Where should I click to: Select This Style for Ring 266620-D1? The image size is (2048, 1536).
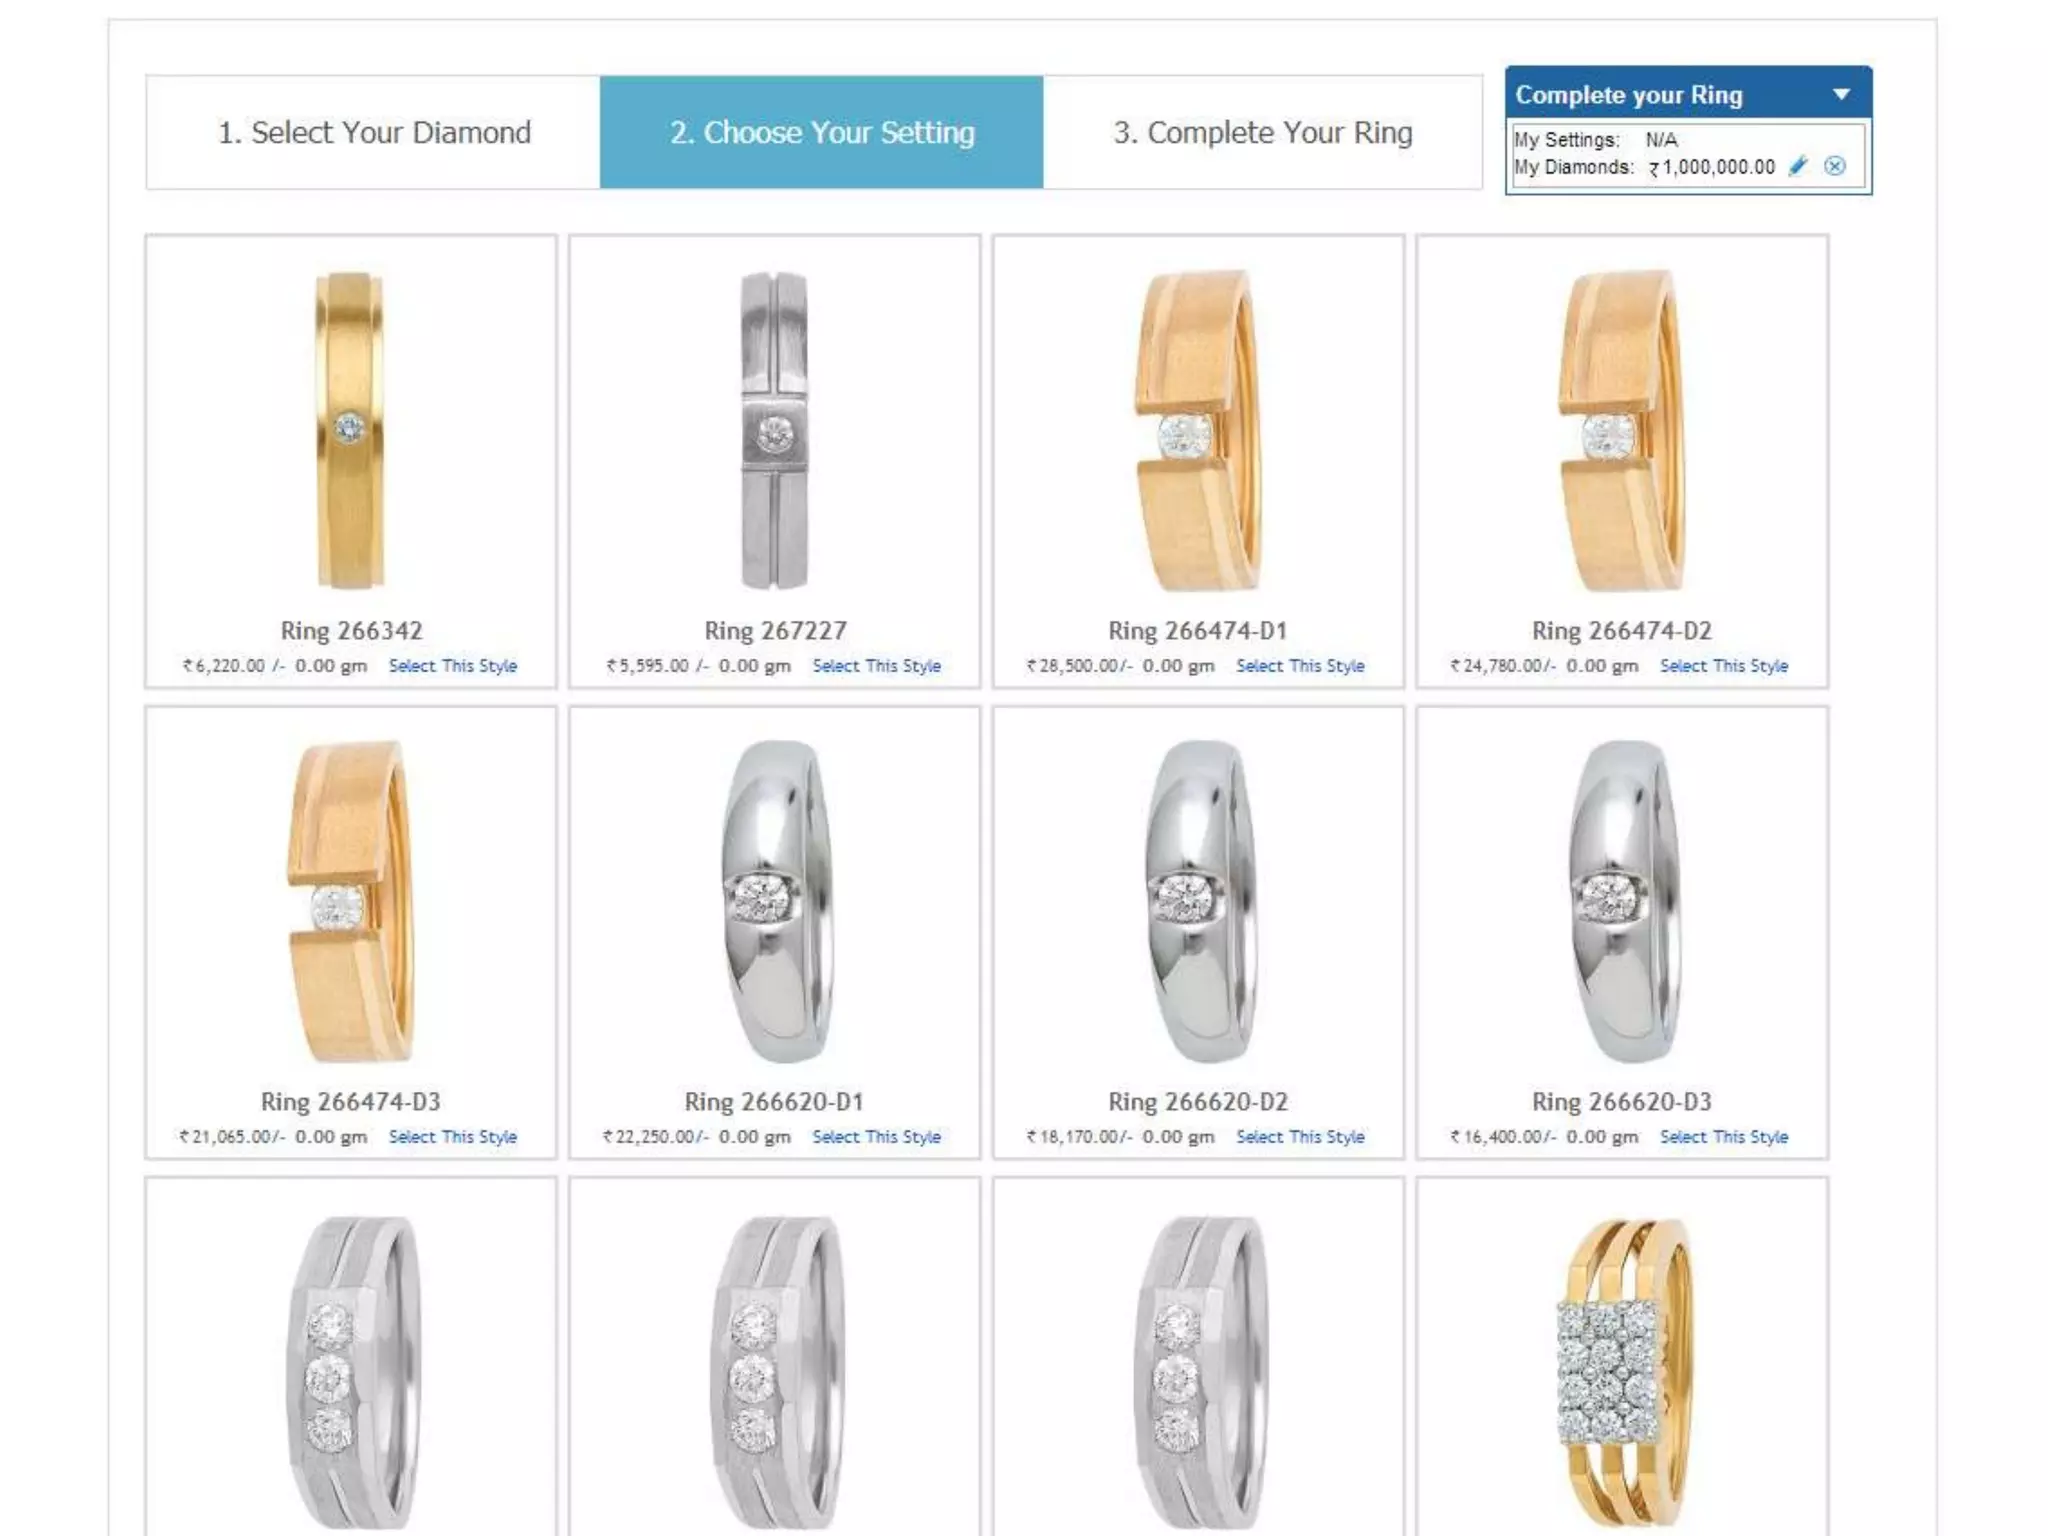[x=877, y=1137]
